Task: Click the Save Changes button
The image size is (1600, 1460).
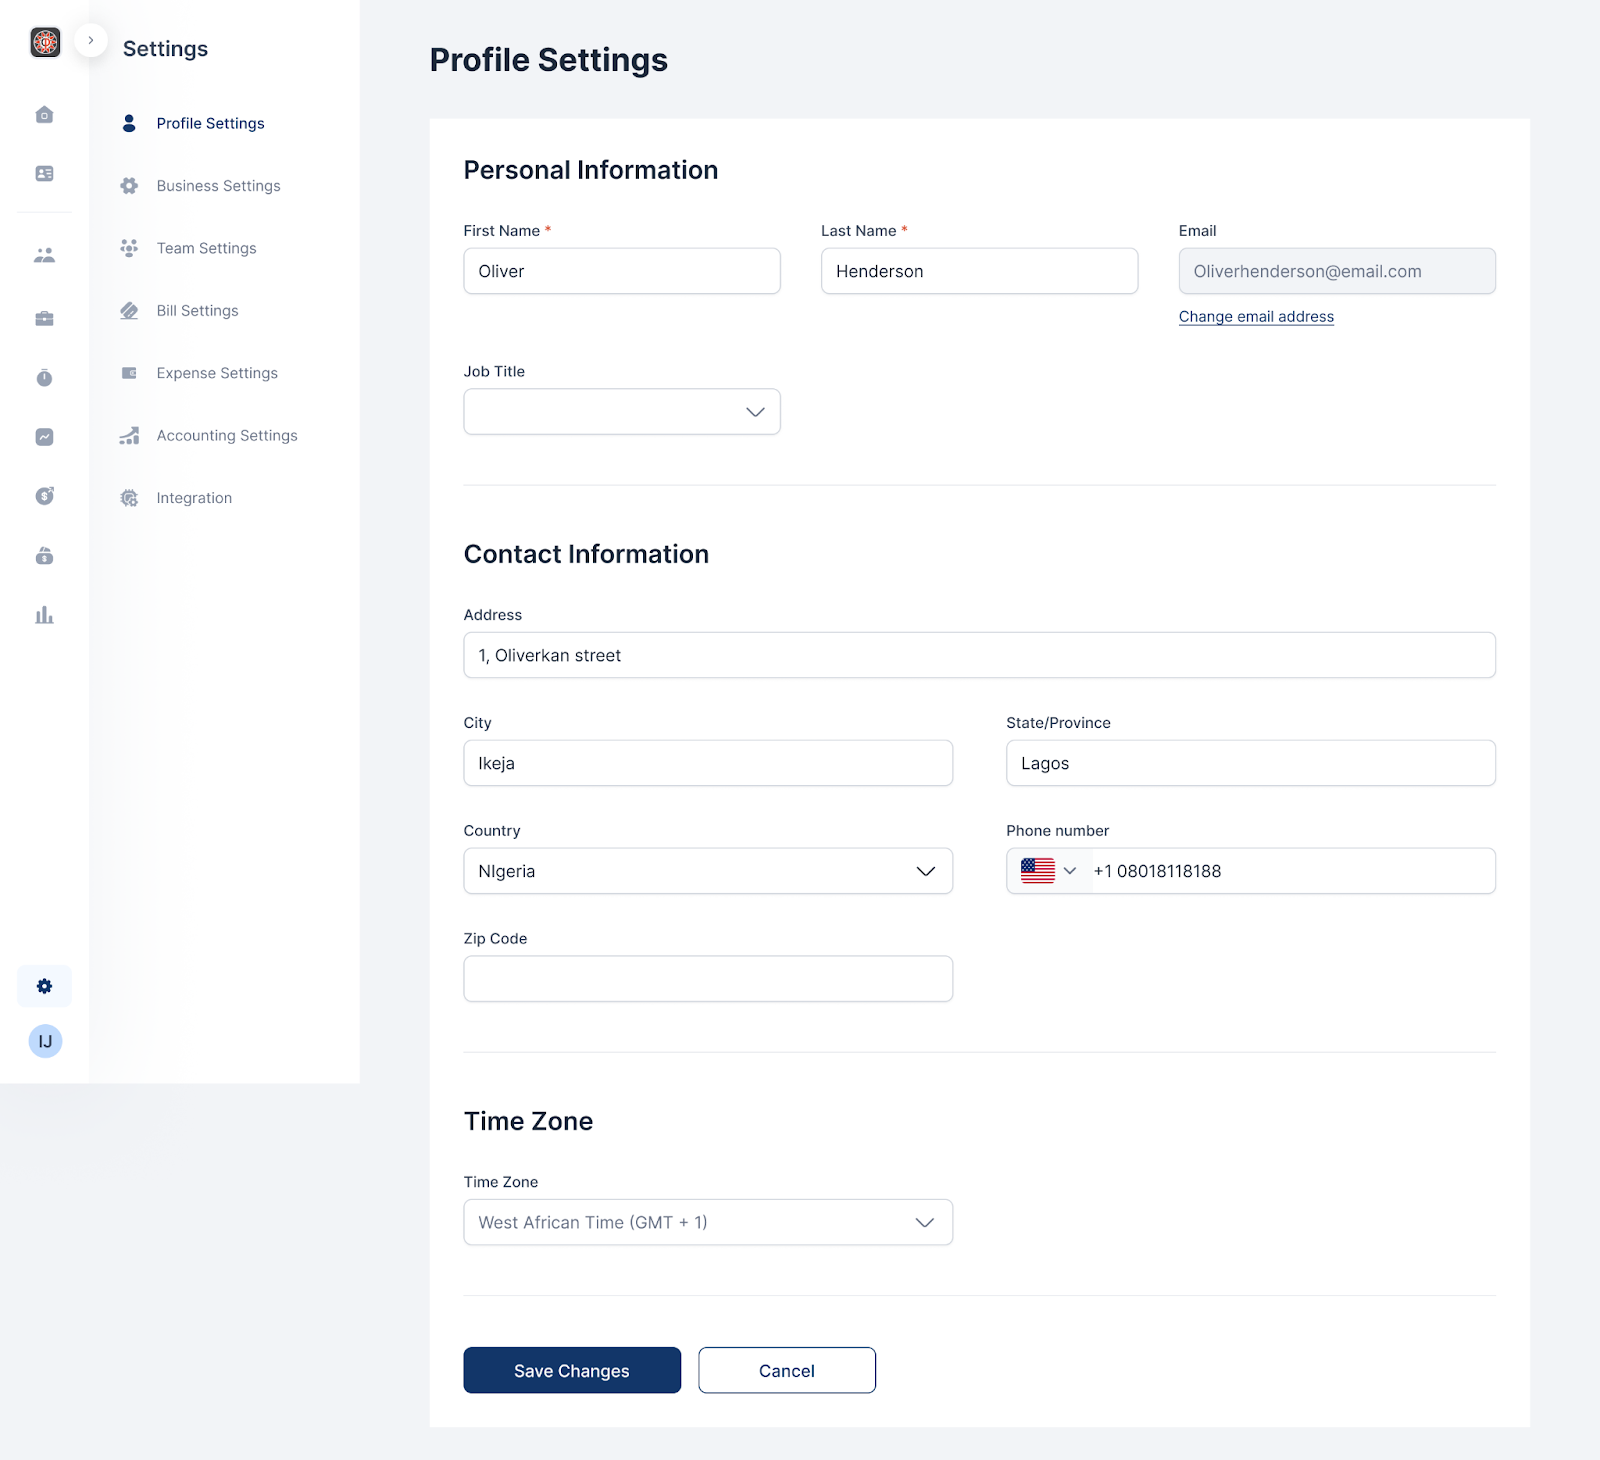Action: click(571, 1370)
